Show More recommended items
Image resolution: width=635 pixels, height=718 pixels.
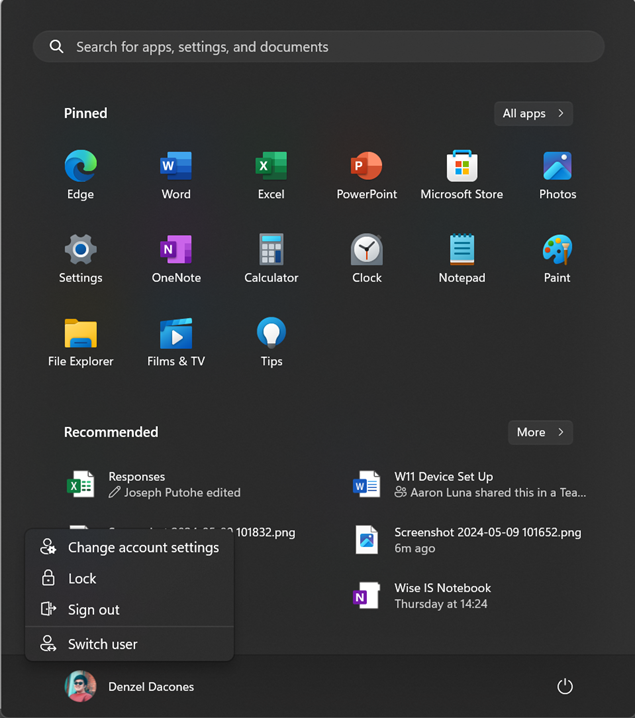click(540, 432)
